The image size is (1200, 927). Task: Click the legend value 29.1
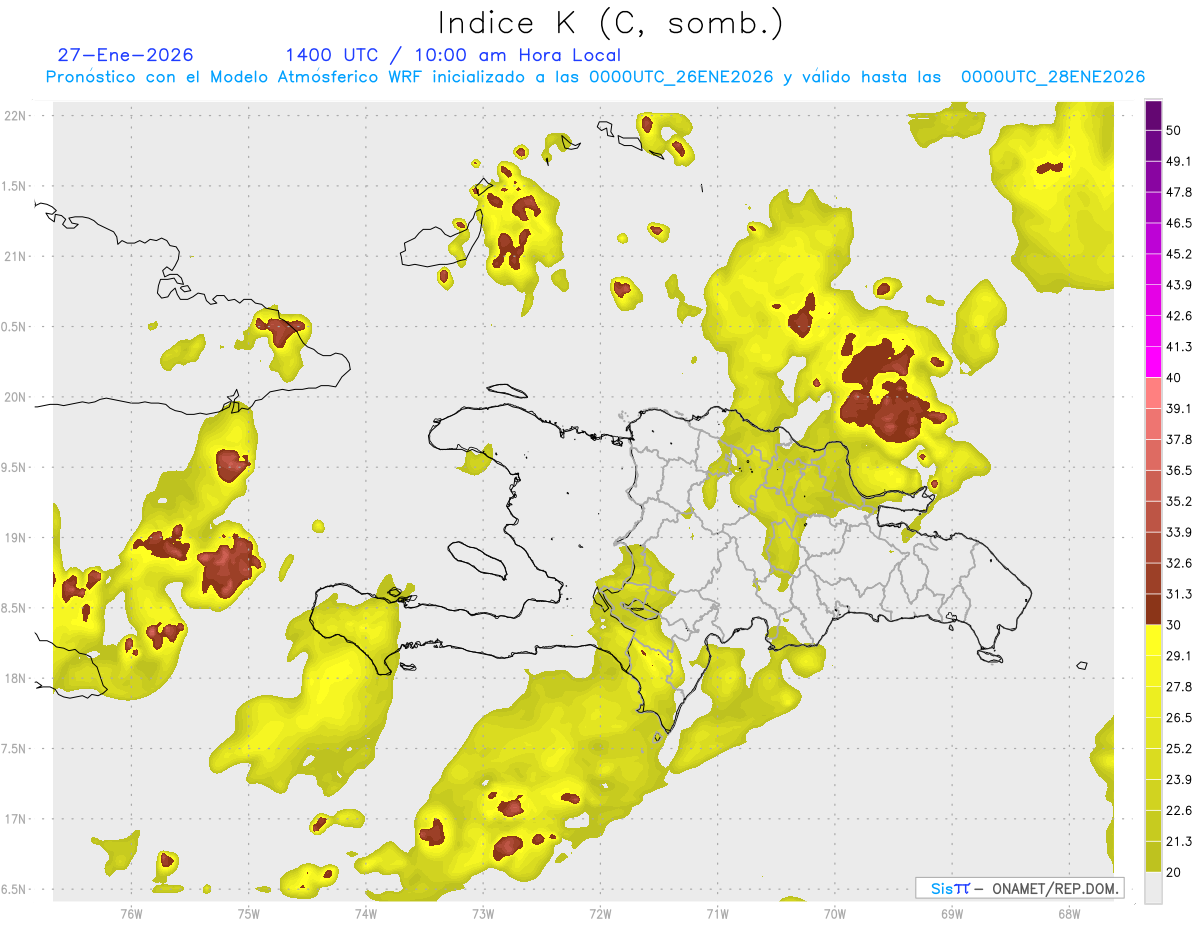1180,656
